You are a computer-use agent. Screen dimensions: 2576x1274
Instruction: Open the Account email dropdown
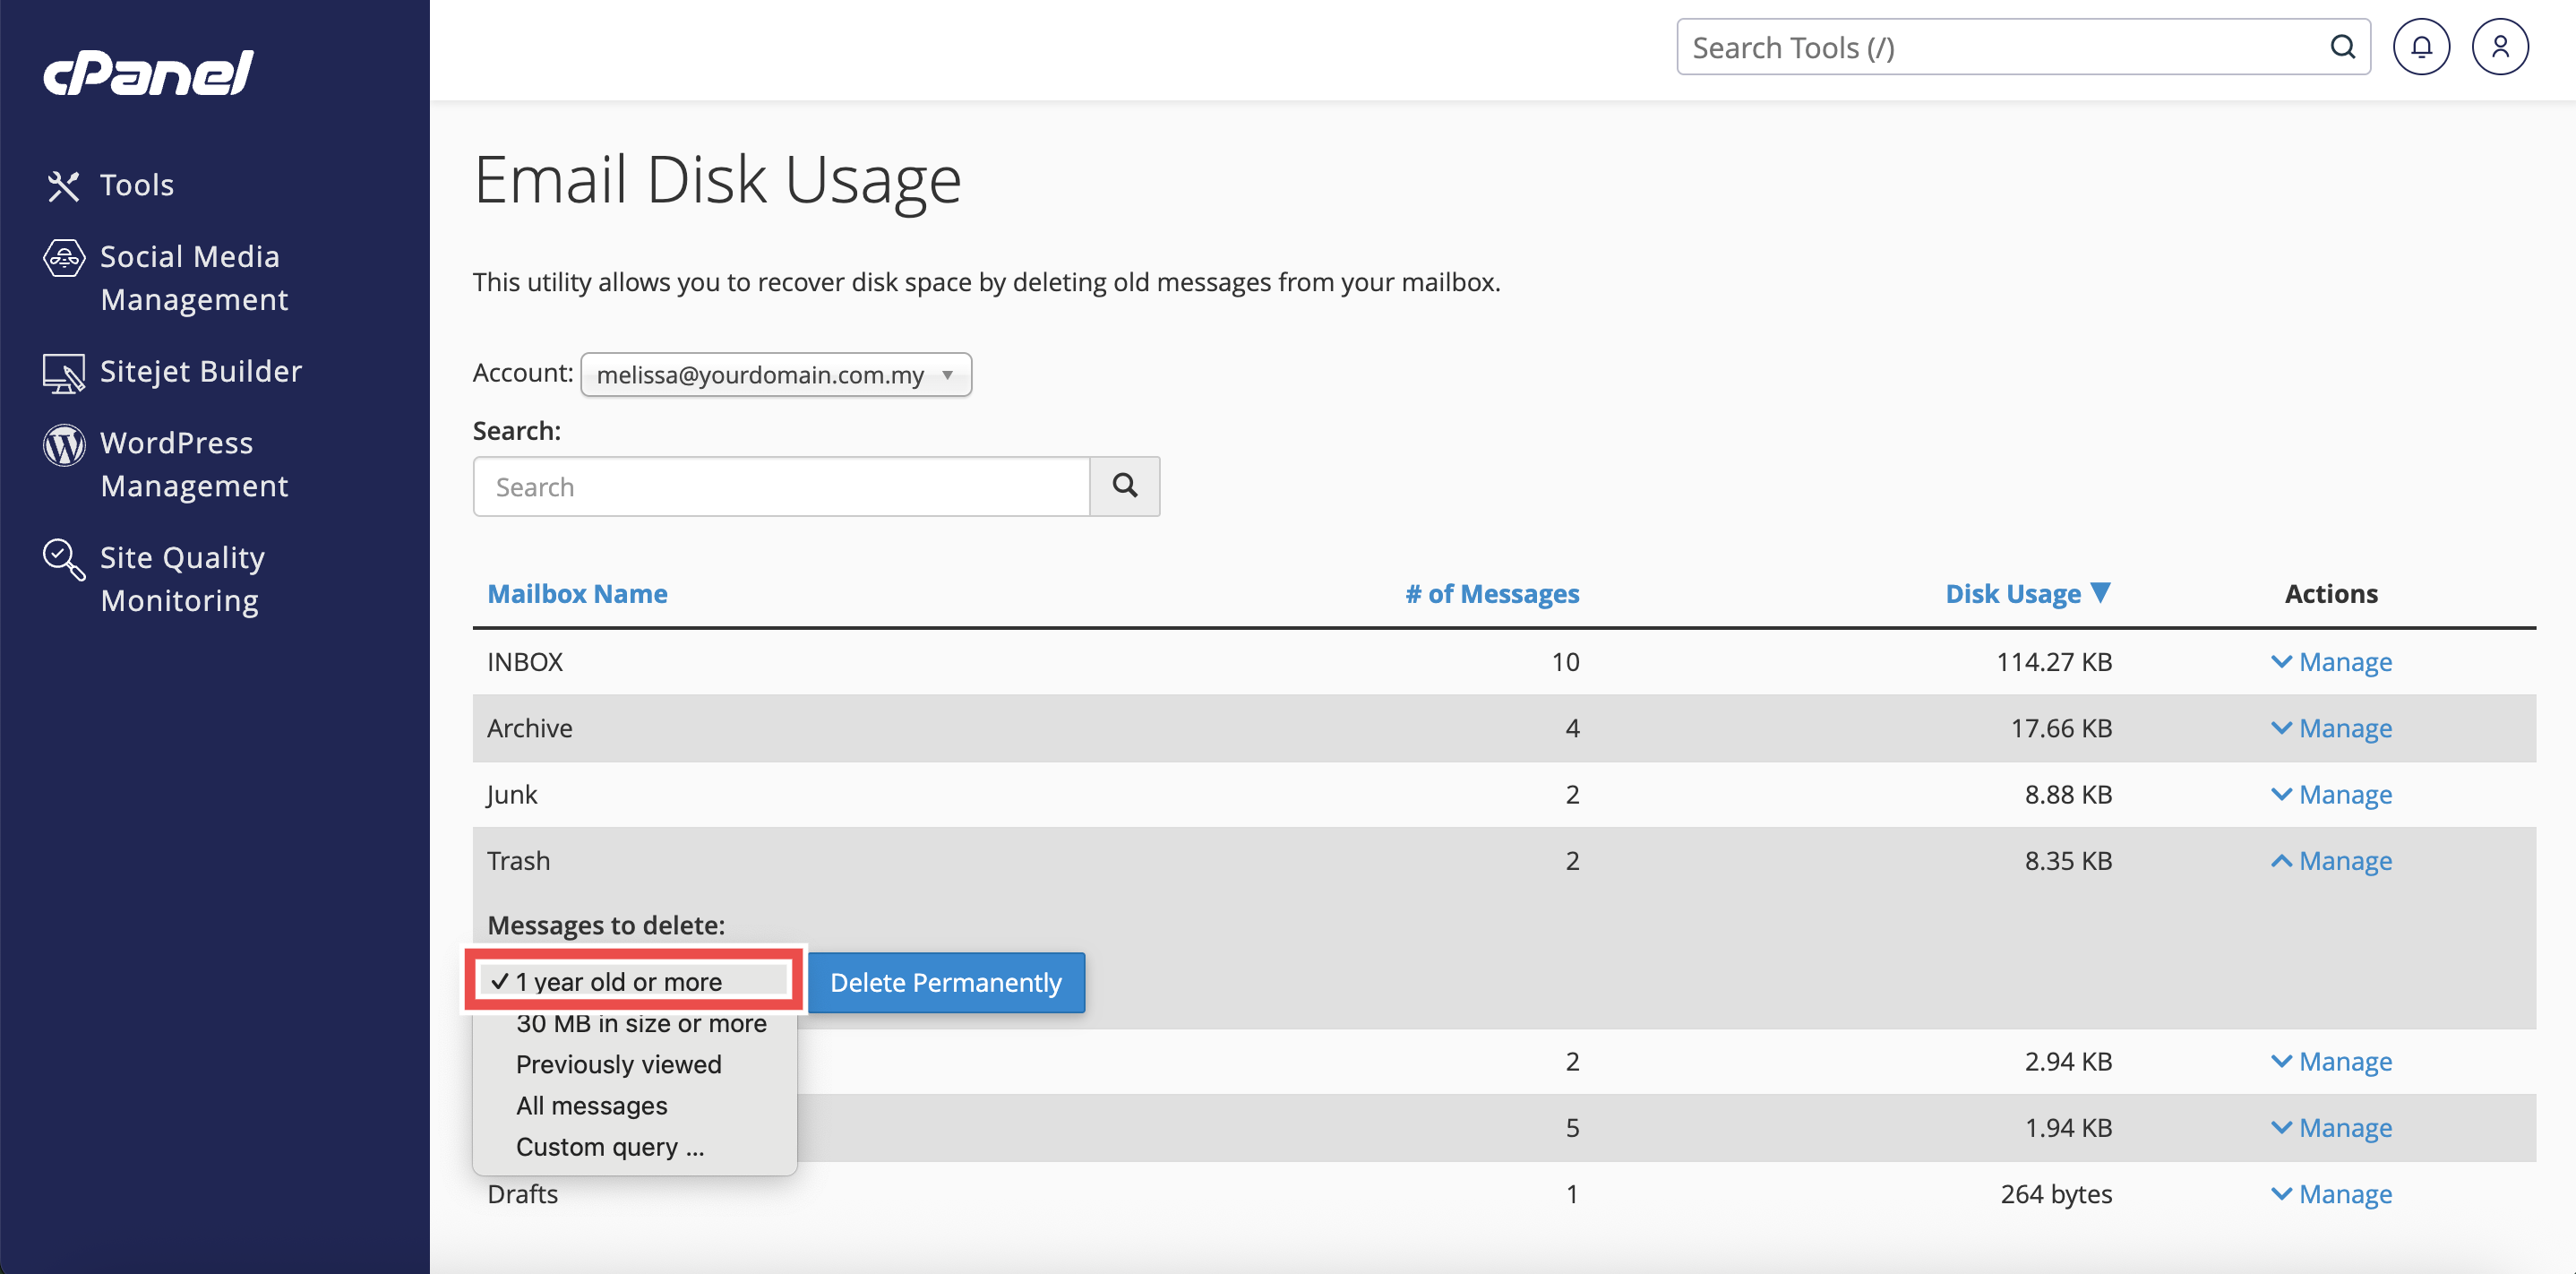(x=775, y=375)
